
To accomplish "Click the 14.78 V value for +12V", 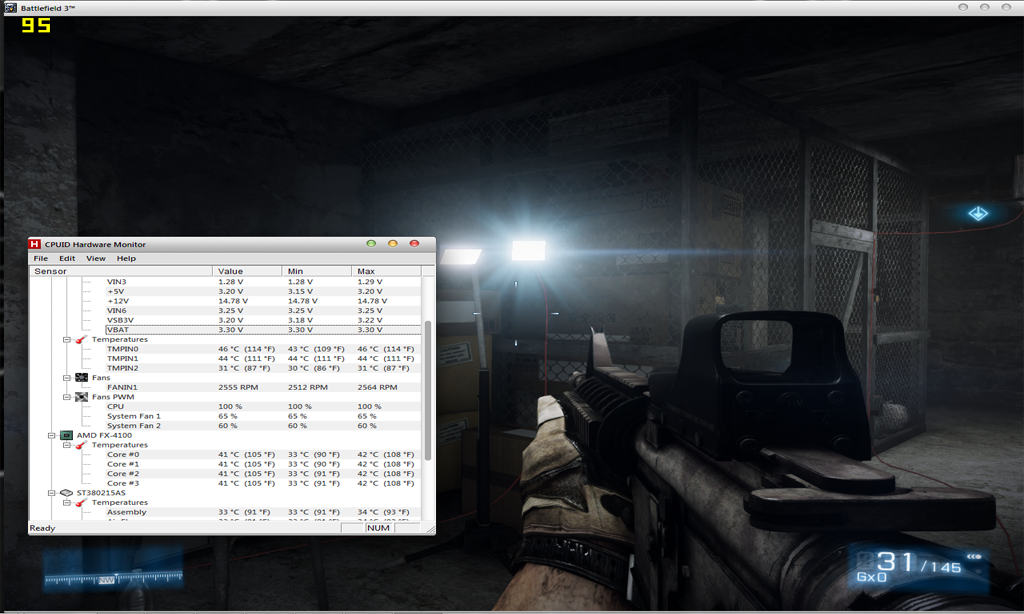I will click(x=232, y=301).
